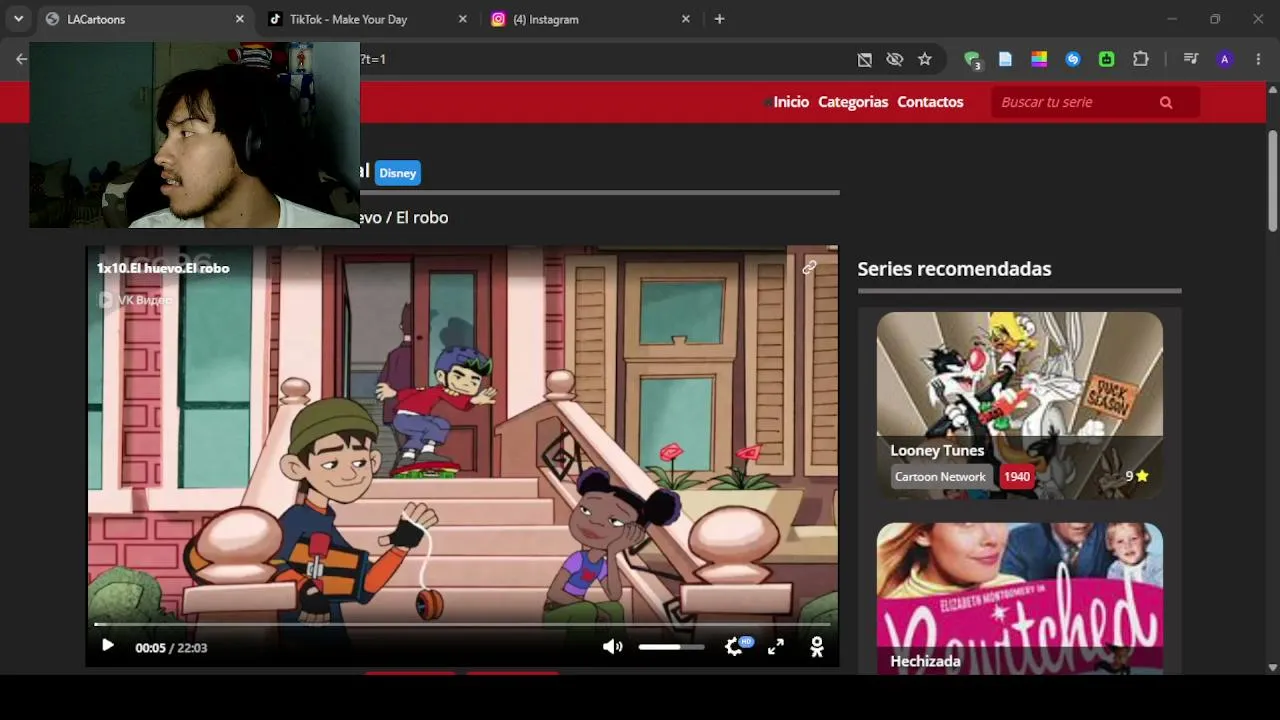Mute the video player volume

(x=612, y=647)
